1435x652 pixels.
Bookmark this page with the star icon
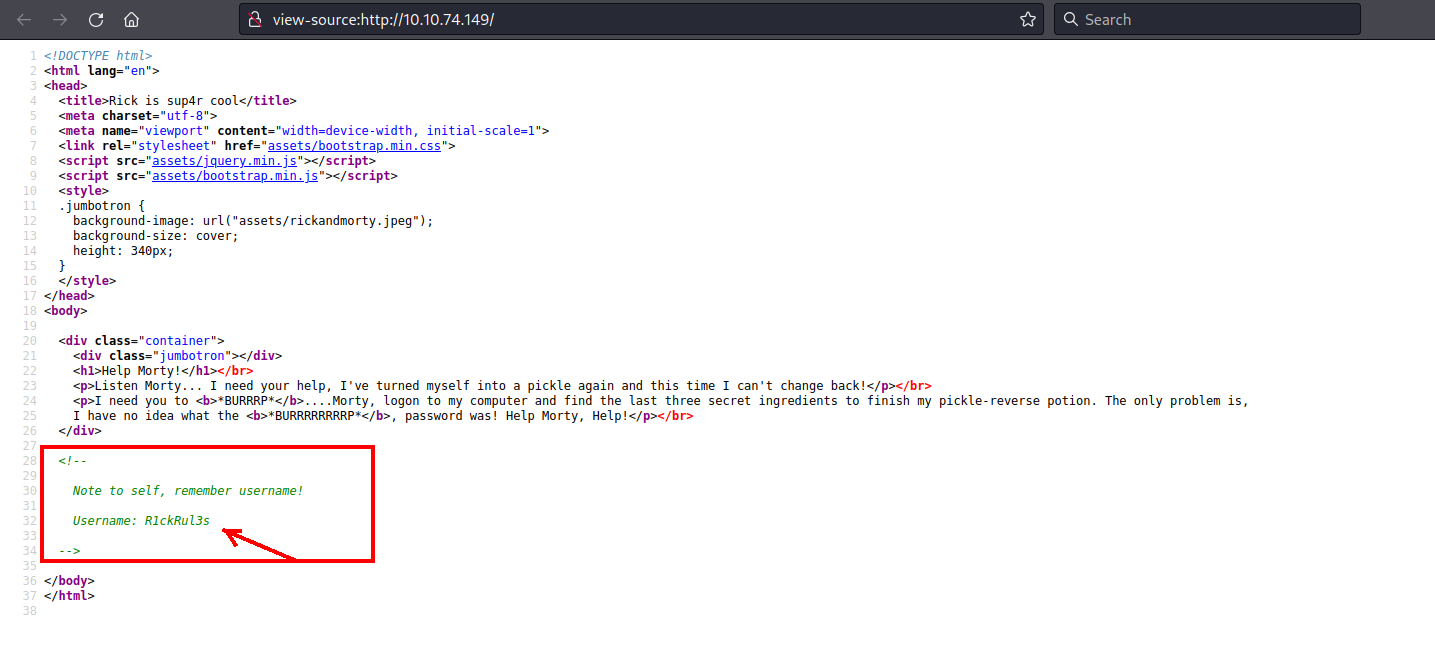1027,19
